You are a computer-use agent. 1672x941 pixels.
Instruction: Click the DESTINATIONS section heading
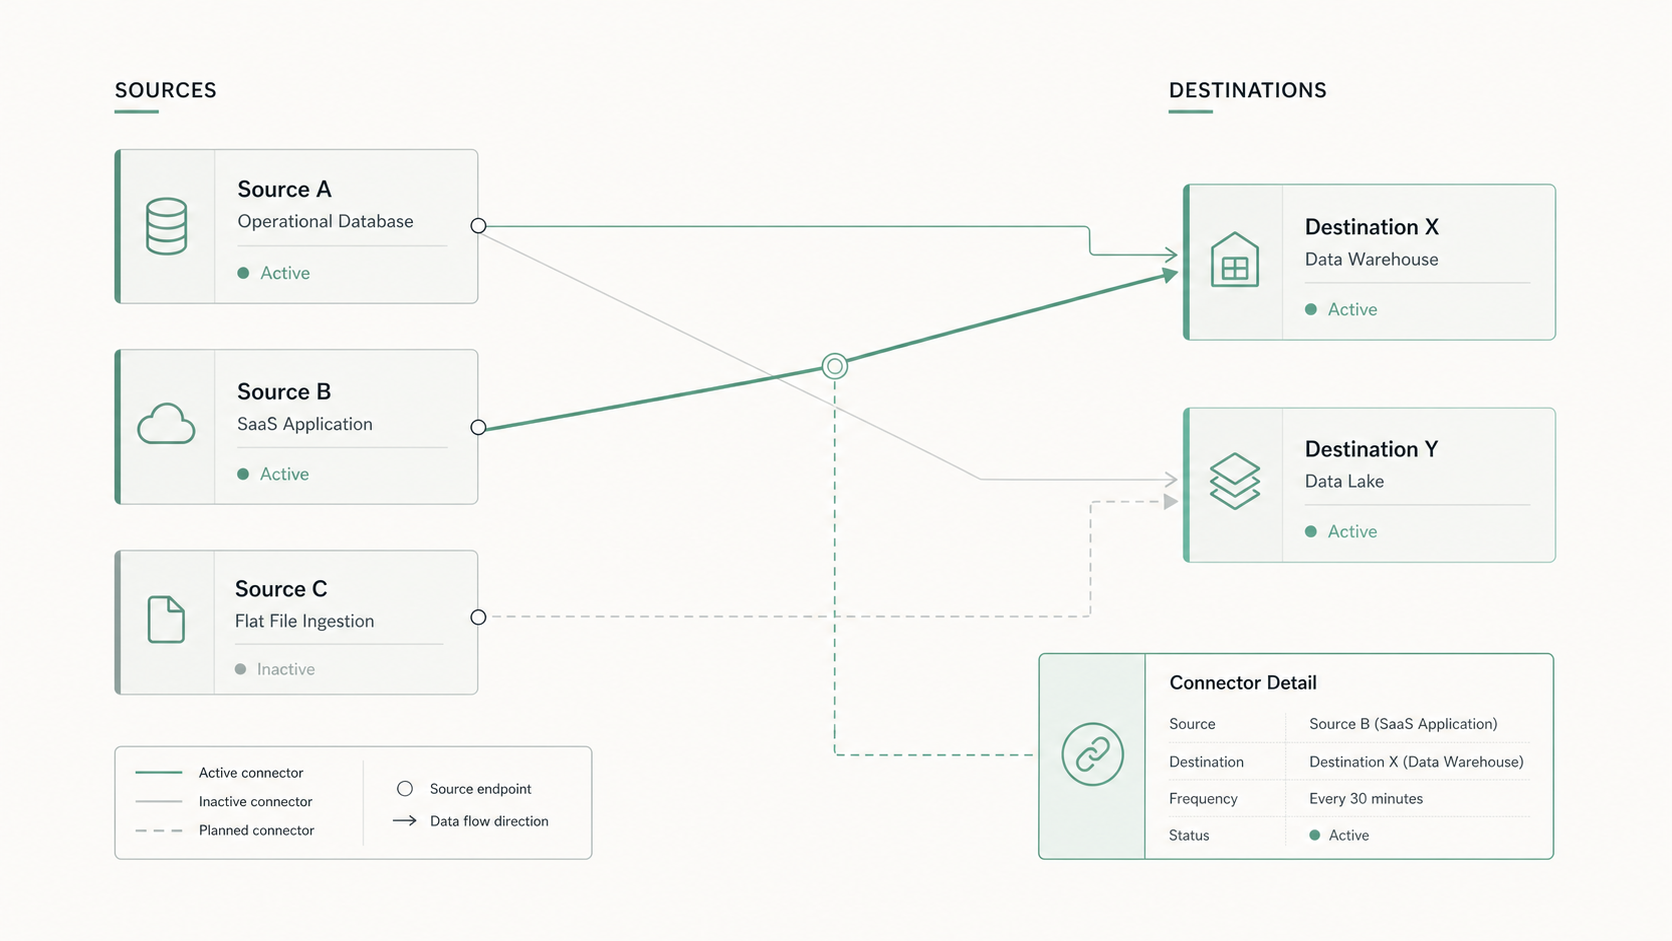click(1248, 90)
